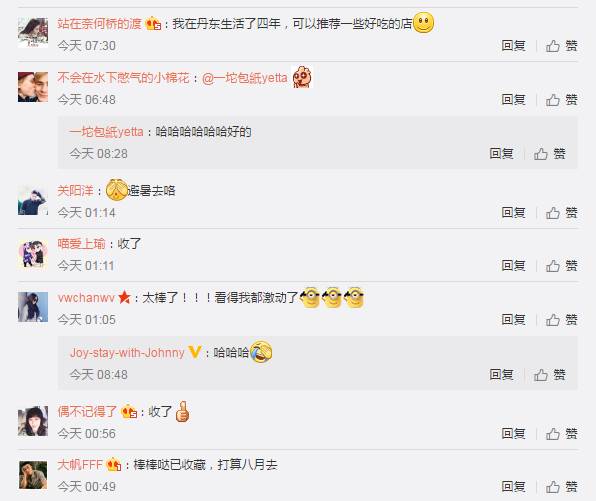Open 大帆FFF's avatar thumbnail

coord(33,475)
